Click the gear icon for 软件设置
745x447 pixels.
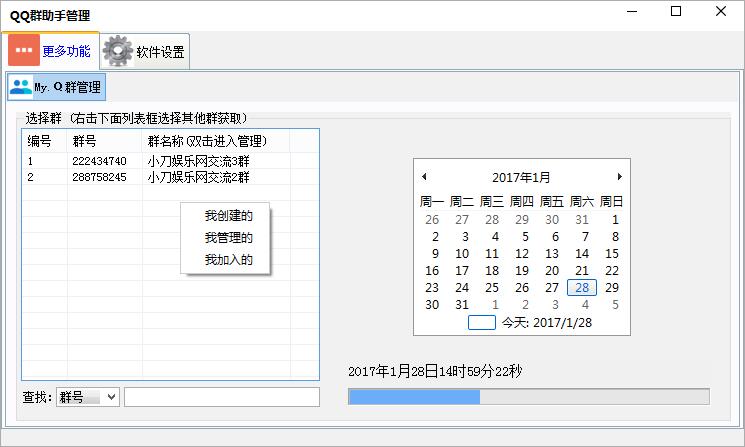click(x=118, y=51)
